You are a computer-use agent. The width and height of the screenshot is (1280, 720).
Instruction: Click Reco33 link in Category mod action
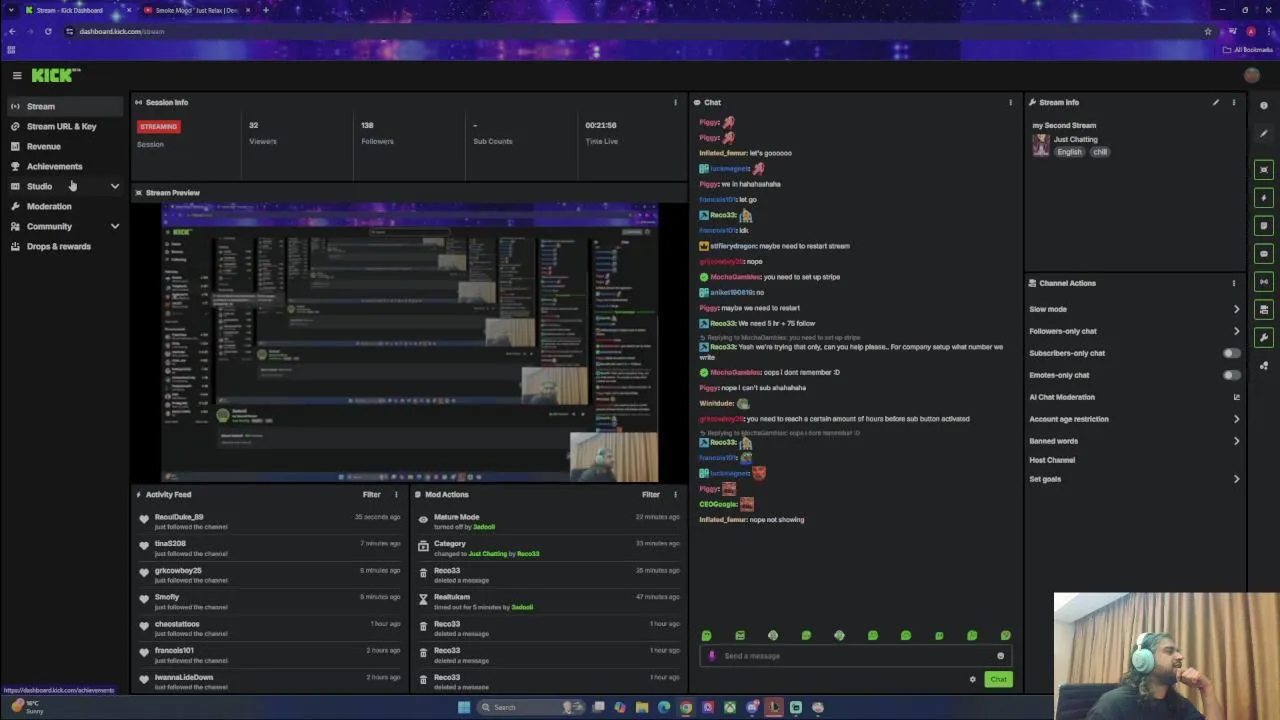(x=528, y=554)
